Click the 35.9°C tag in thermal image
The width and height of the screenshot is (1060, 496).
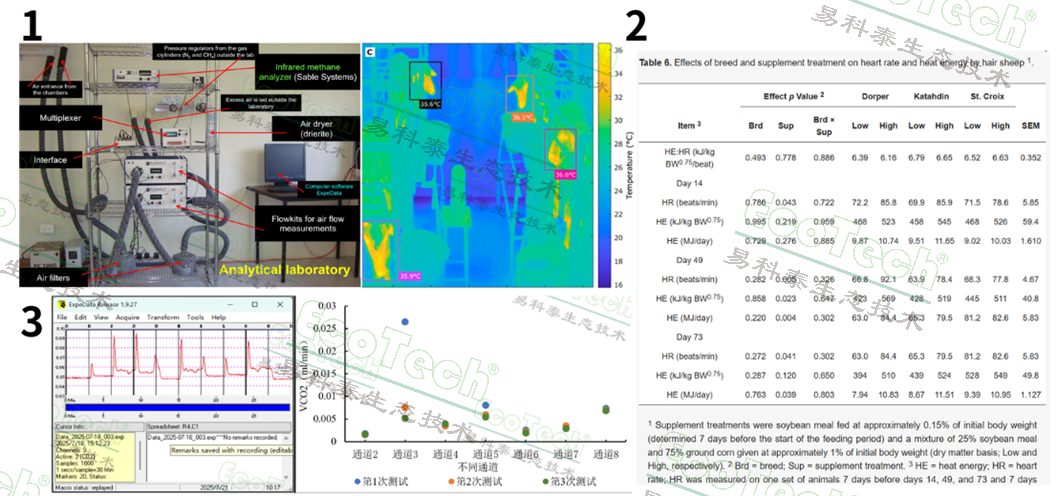(x=408, y=276)
